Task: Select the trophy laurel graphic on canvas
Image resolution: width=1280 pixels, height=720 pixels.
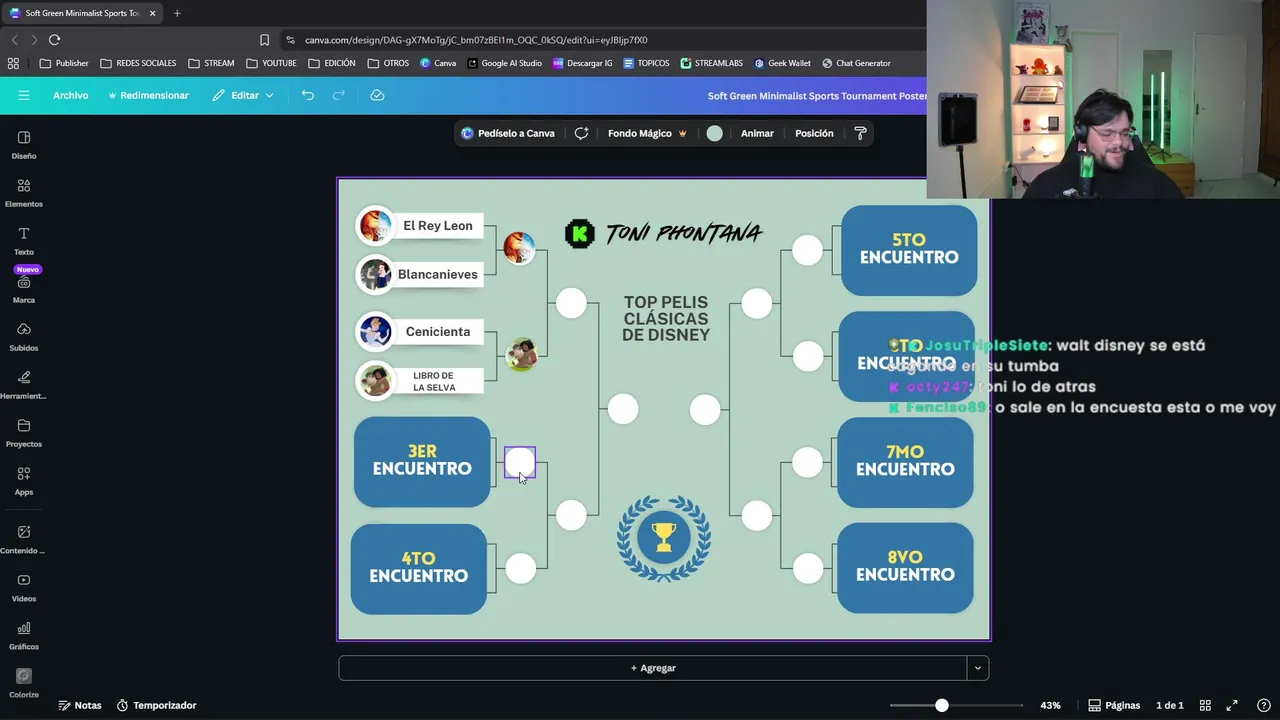Action: pos(664,538)
